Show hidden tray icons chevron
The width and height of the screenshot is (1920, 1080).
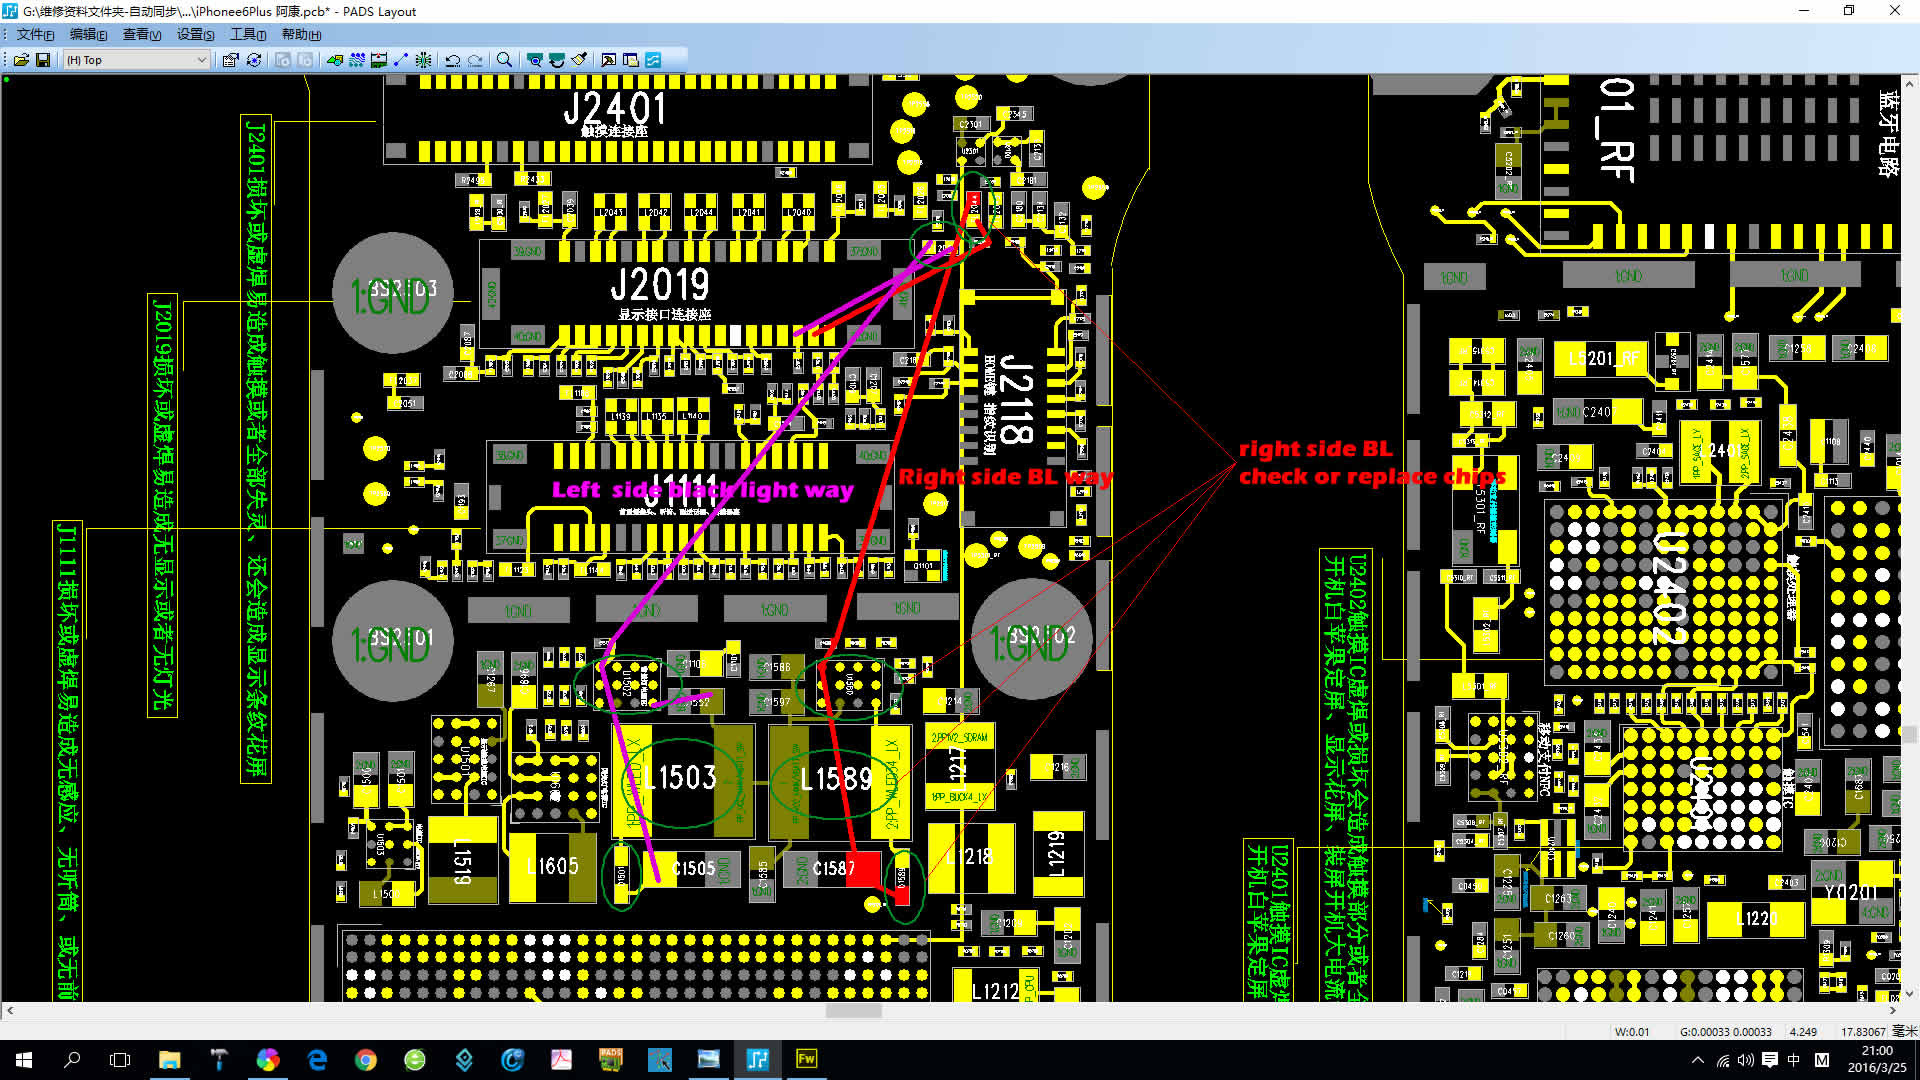tap(1698, 1060)
